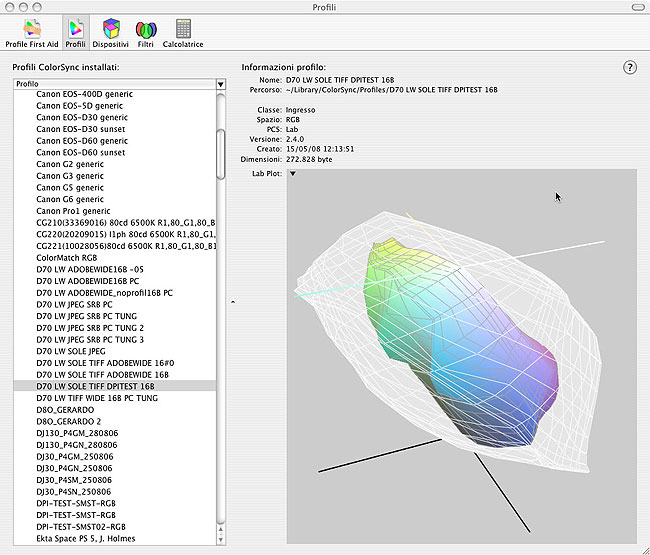Click the scrollbar down arrow
Image resolution: width=650 pixels, height=555 pixels.
coord(221,539)
